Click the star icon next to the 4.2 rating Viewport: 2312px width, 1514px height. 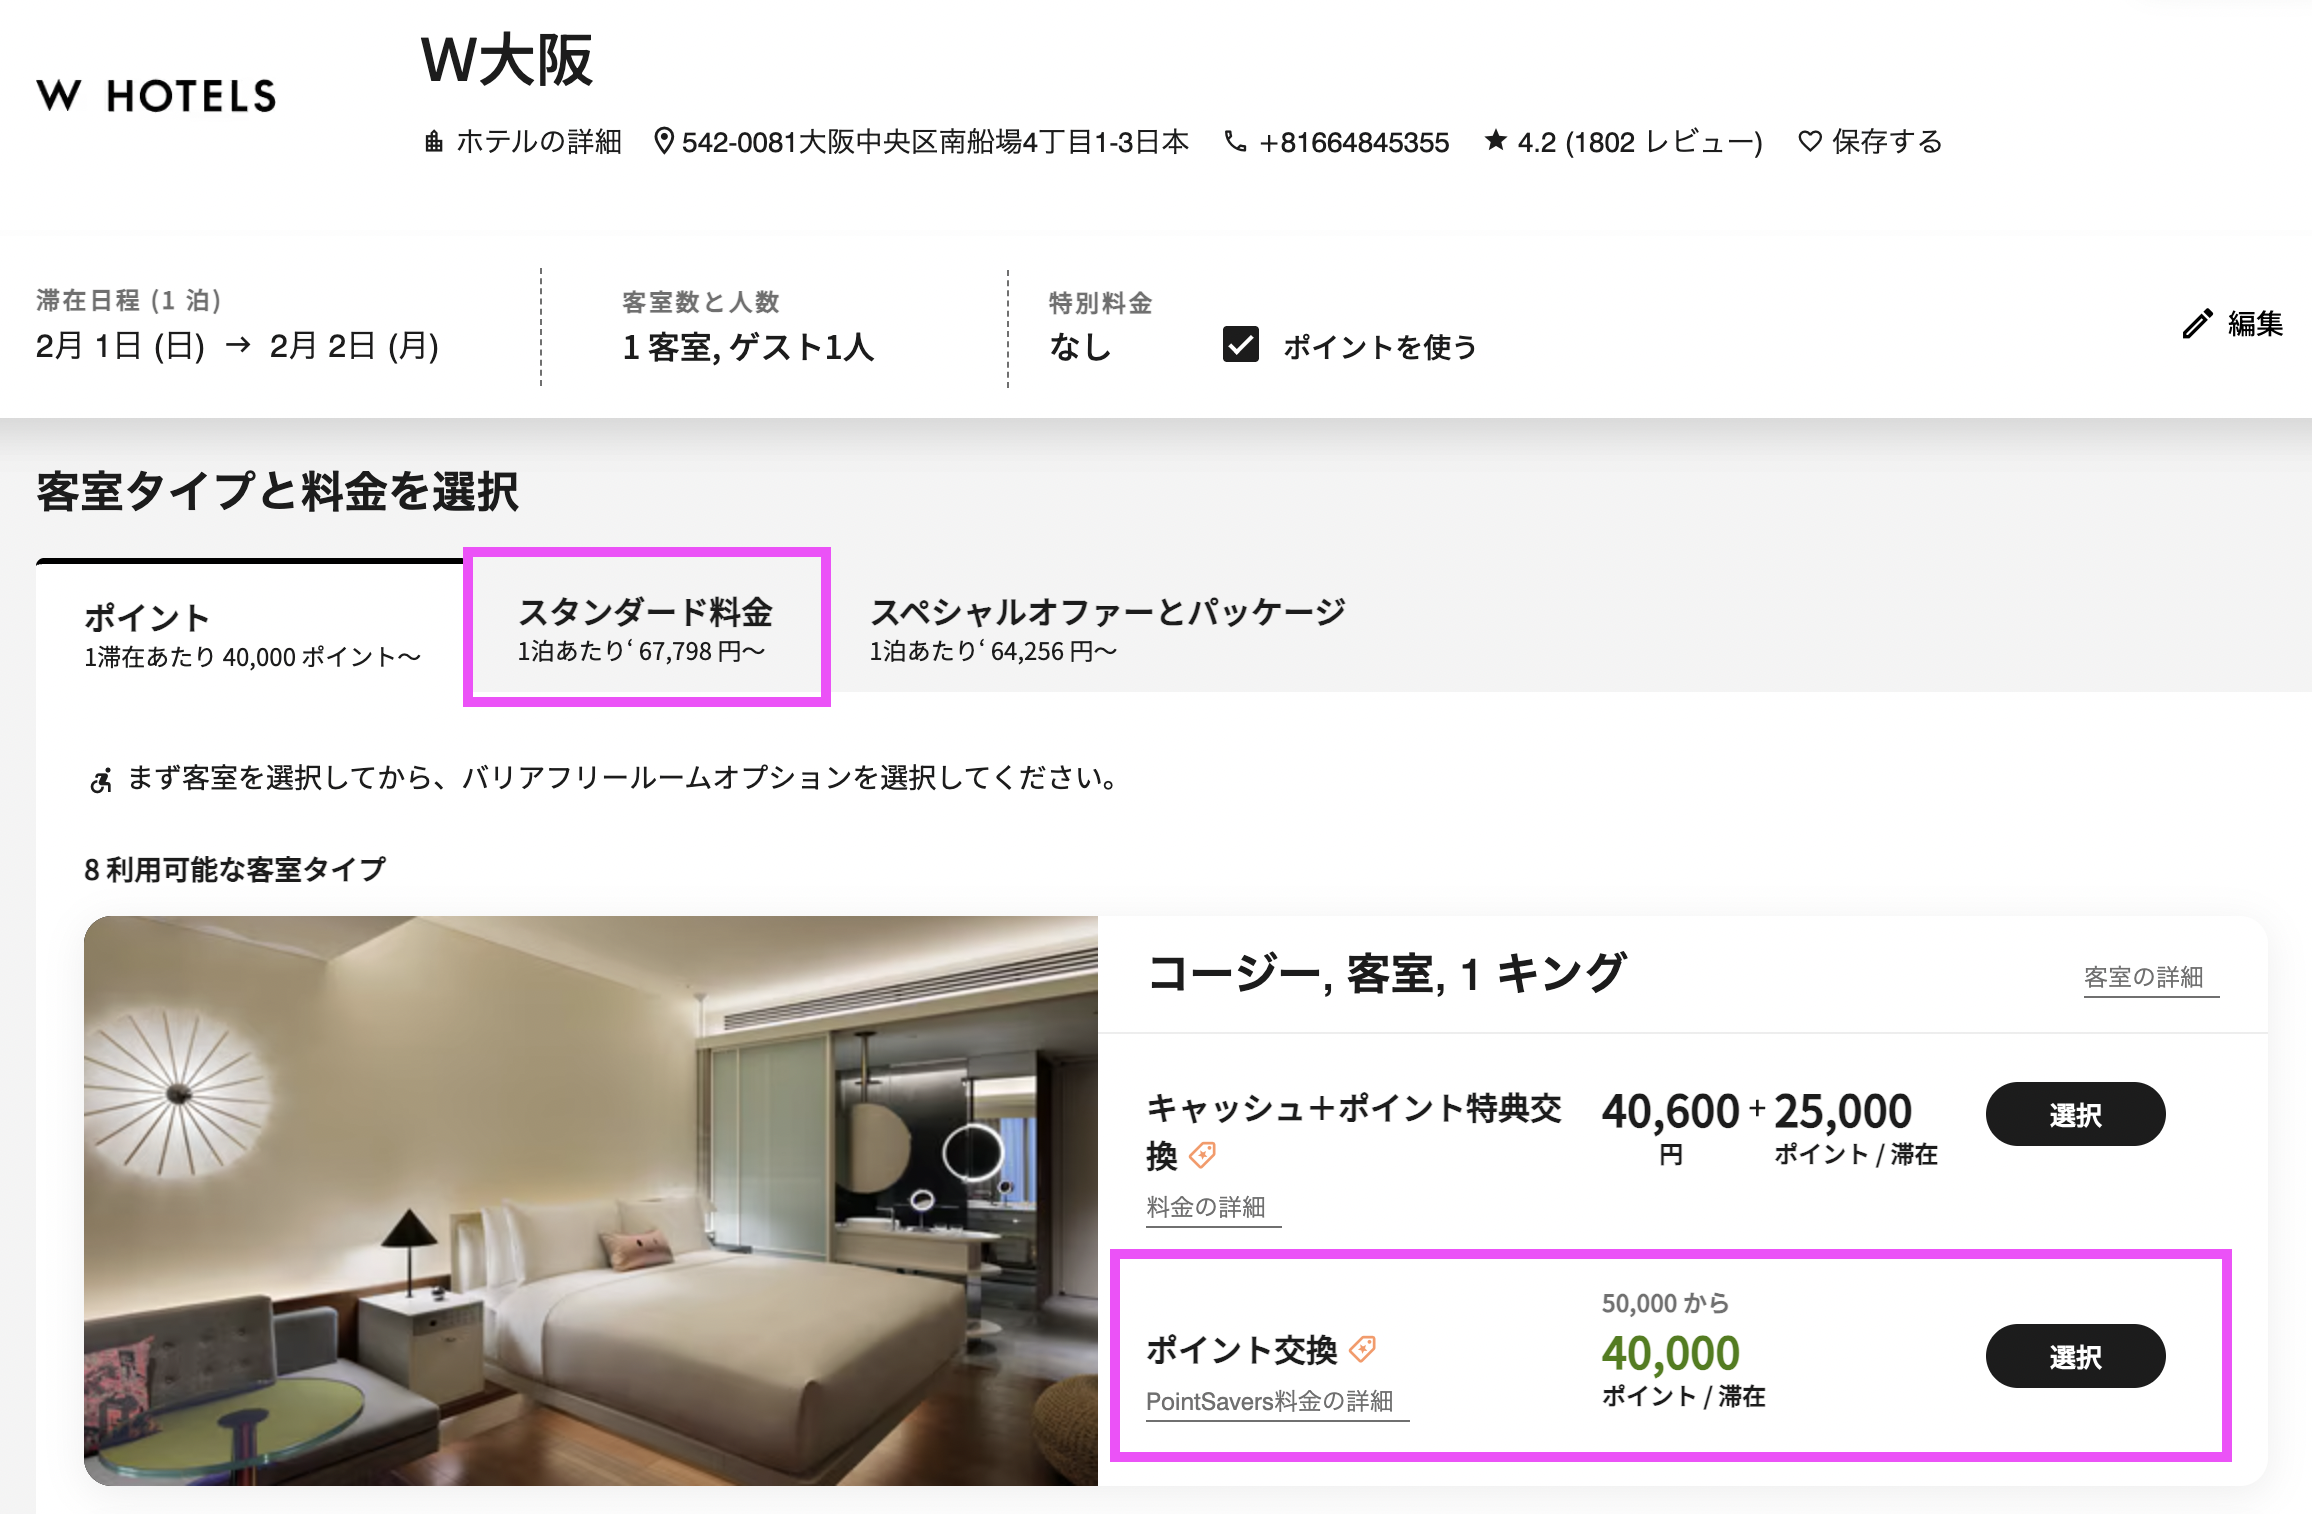tap(1494, 140)
